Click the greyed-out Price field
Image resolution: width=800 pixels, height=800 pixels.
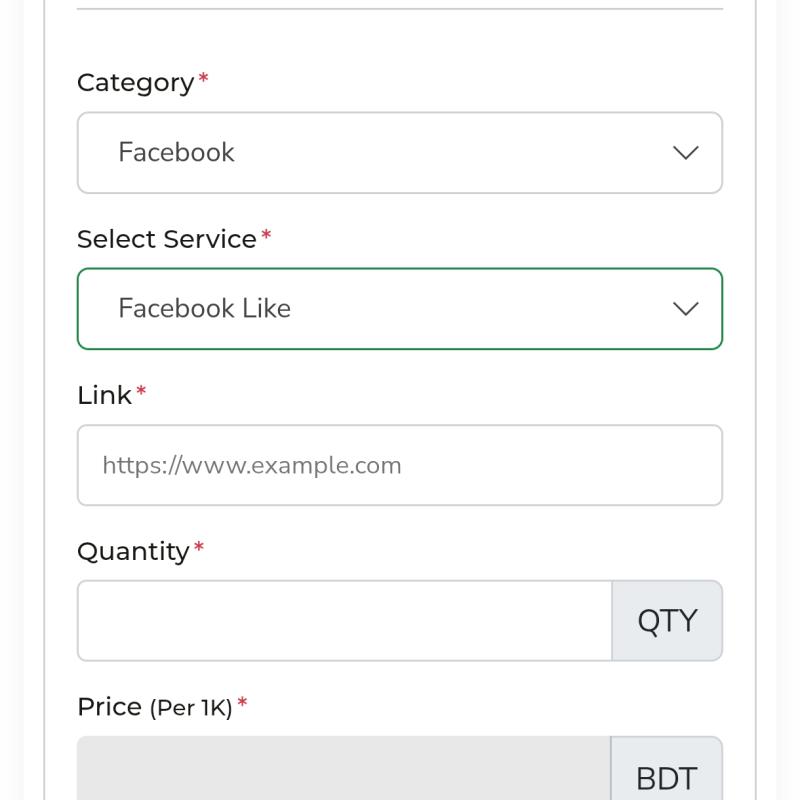344,768
